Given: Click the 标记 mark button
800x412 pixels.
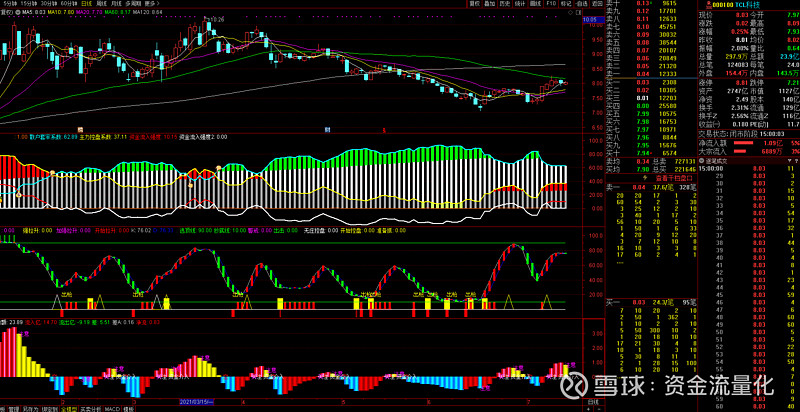Looking at the screenshot, I should pyautogui.click(x=566, y=4).
